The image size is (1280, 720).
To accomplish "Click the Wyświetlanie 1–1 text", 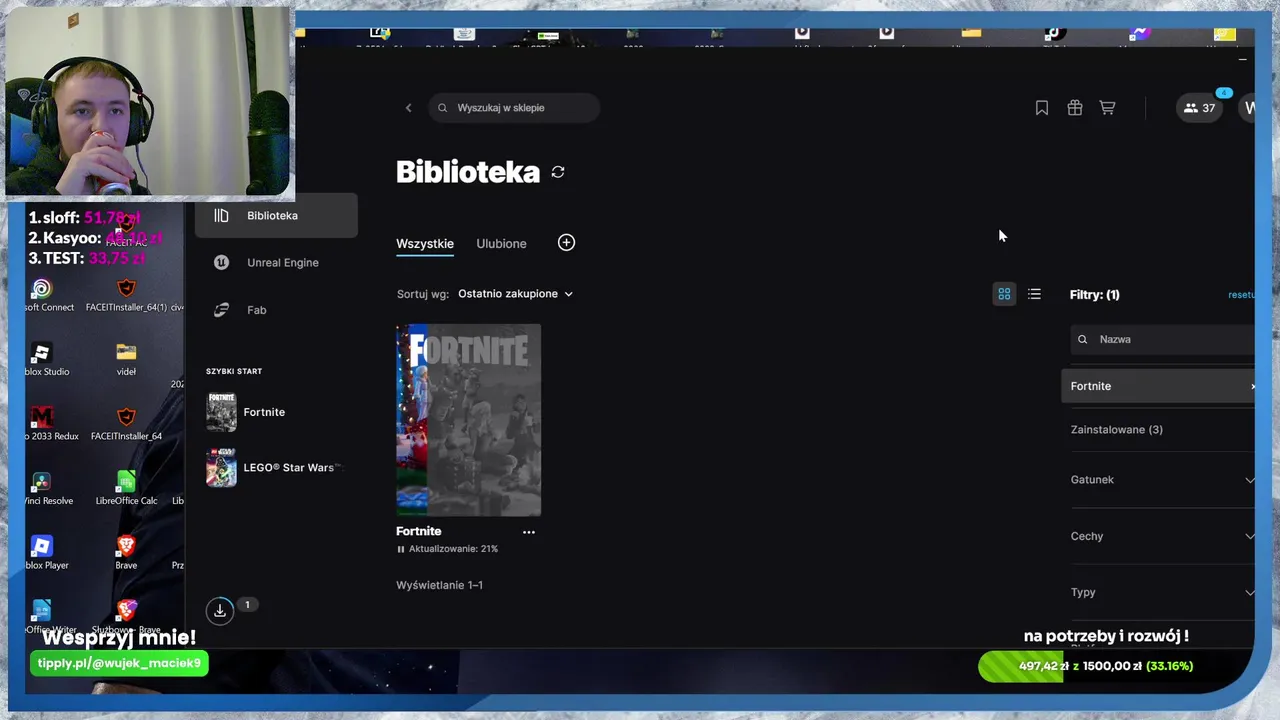I will [439, 585].
